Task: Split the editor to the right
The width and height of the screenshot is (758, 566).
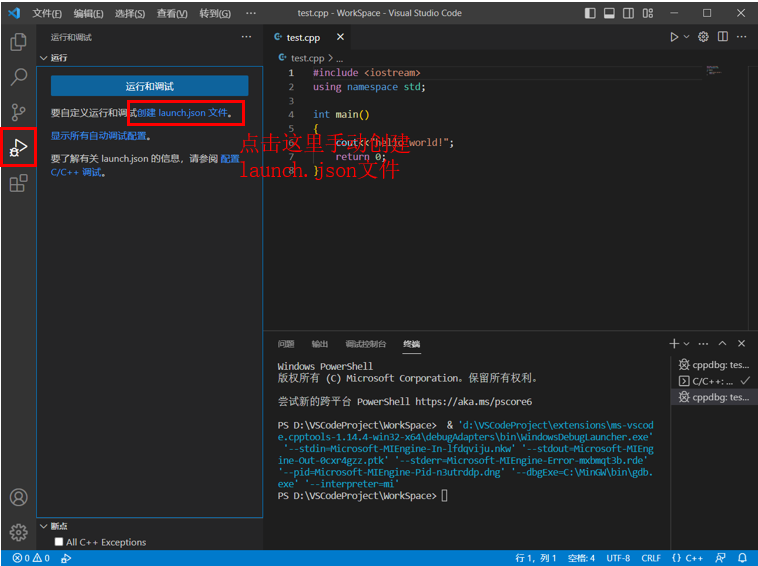Action: (723, 37)
